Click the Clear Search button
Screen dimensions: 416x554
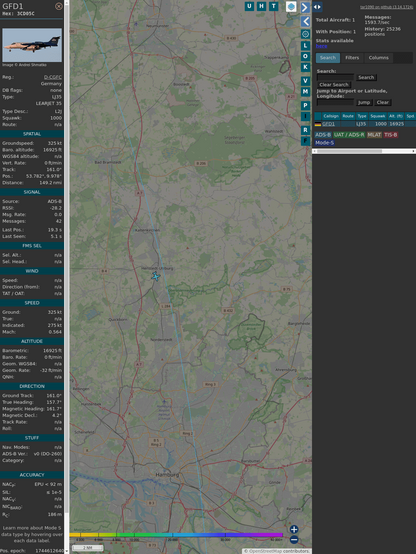(334, 84)
